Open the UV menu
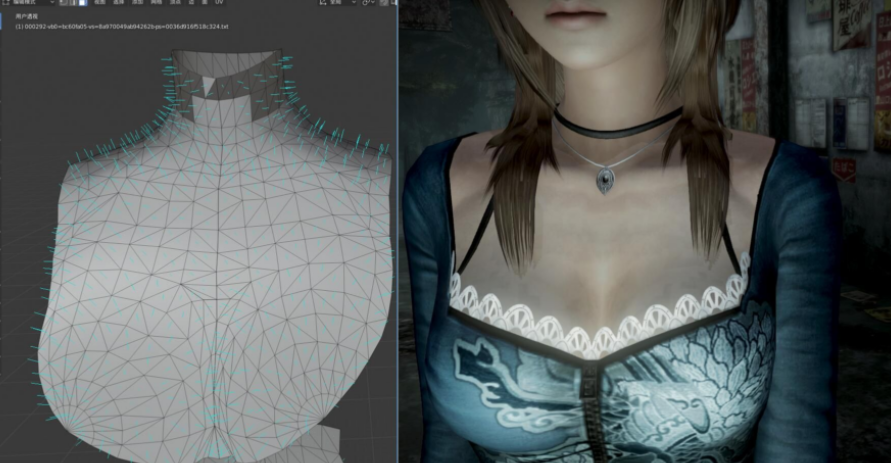This screenshot has height=463, width=891. coord(219,2)
